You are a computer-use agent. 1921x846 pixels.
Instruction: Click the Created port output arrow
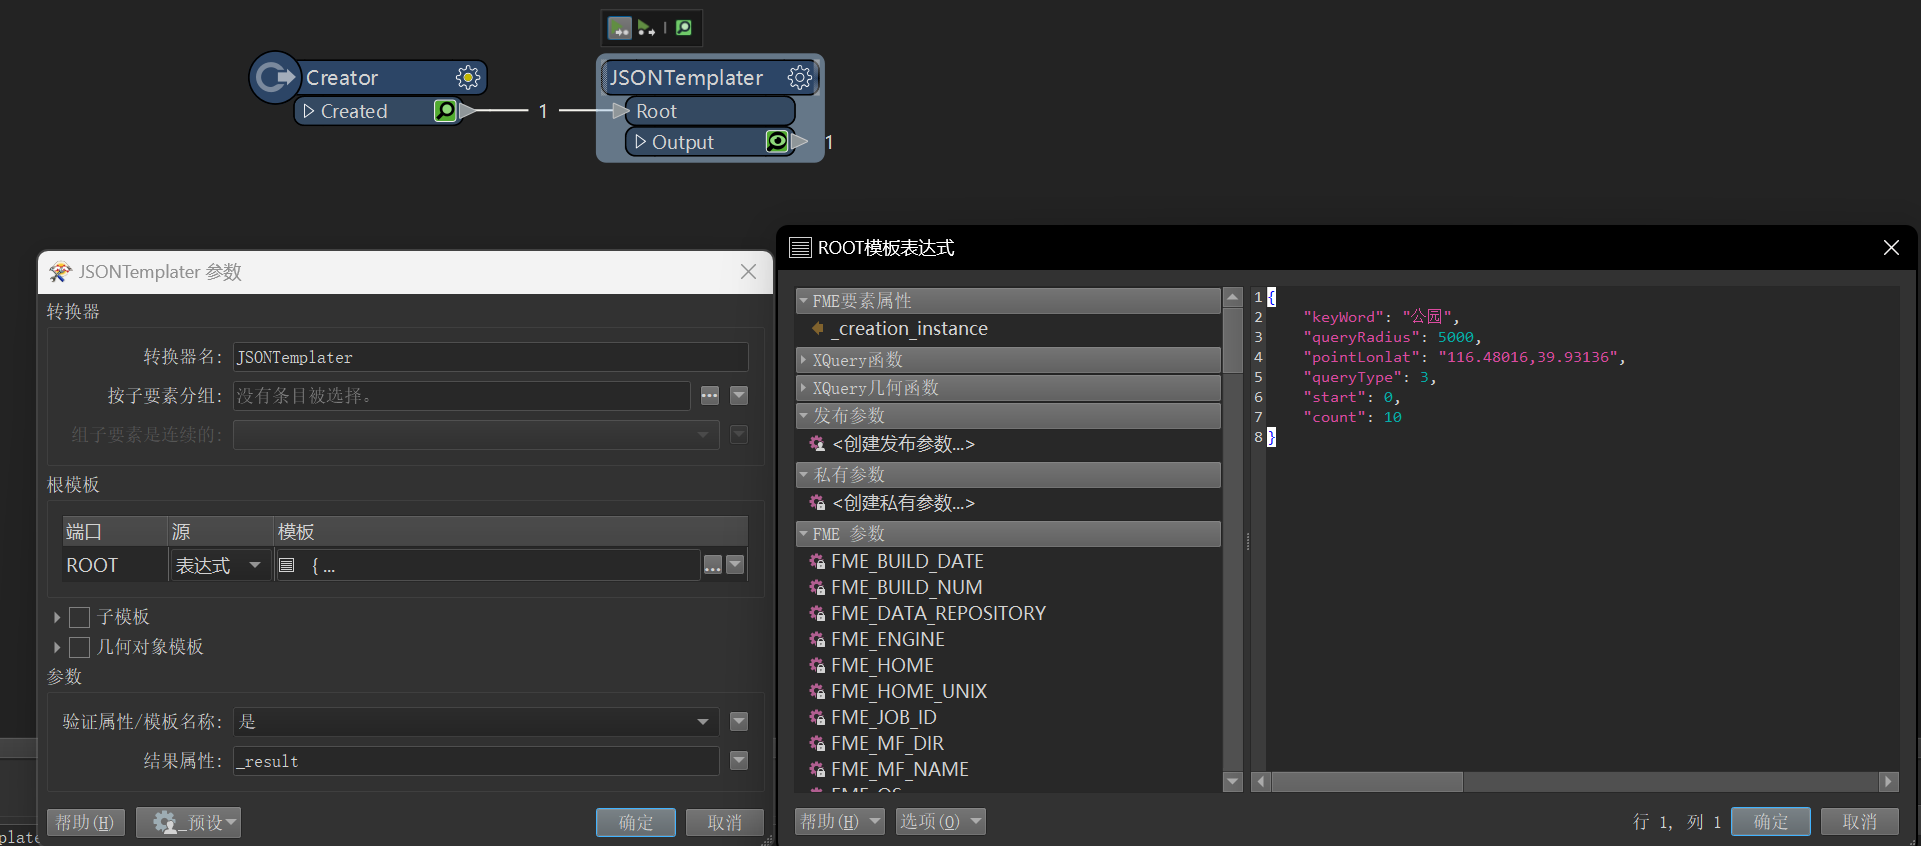tap(469, 110)
